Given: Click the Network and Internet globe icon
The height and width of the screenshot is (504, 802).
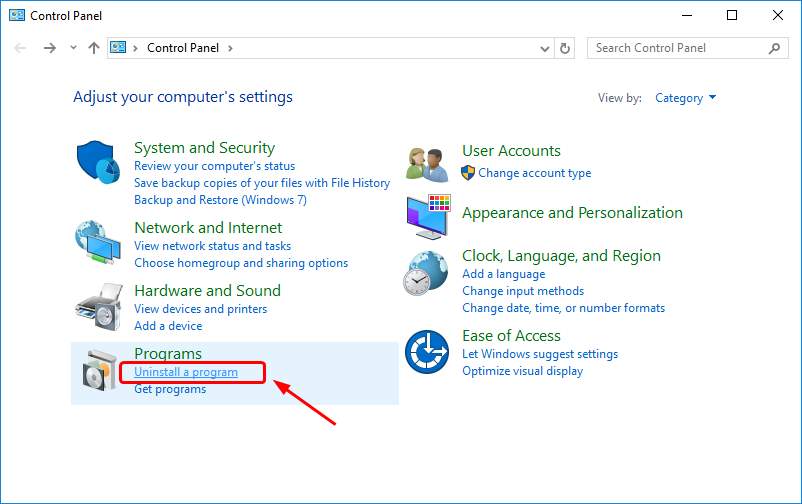Looking at the screenshot, I should coord(98,243).
